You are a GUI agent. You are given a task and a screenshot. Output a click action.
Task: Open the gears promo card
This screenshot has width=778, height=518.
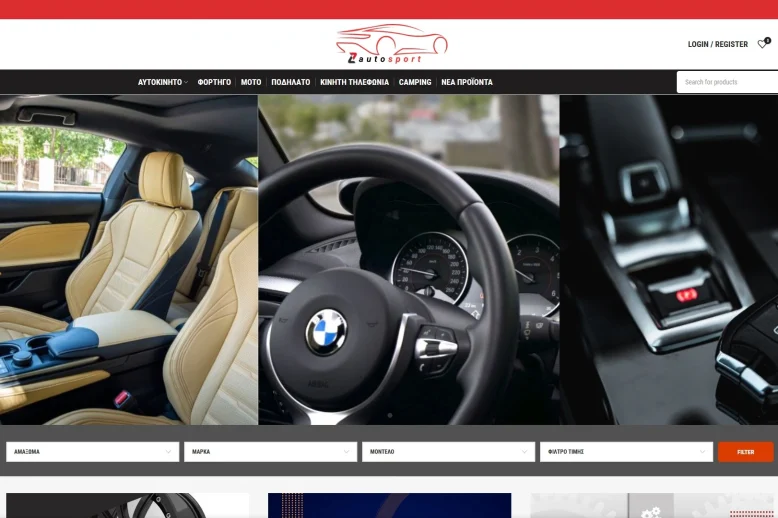tap(652, 506)
